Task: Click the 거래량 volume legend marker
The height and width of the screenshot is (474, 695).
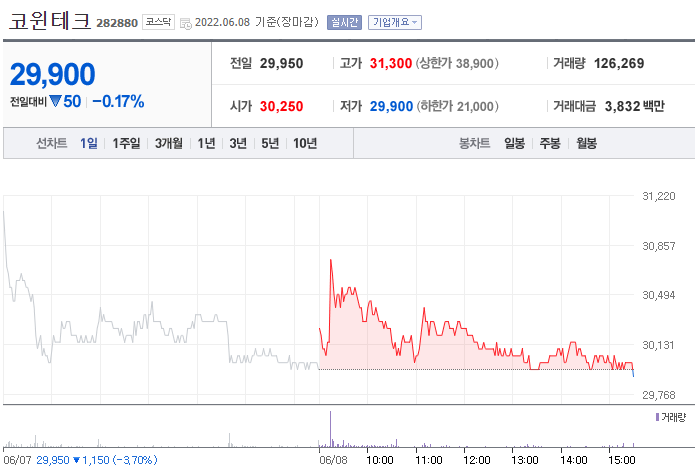Action: click(657, 417)
